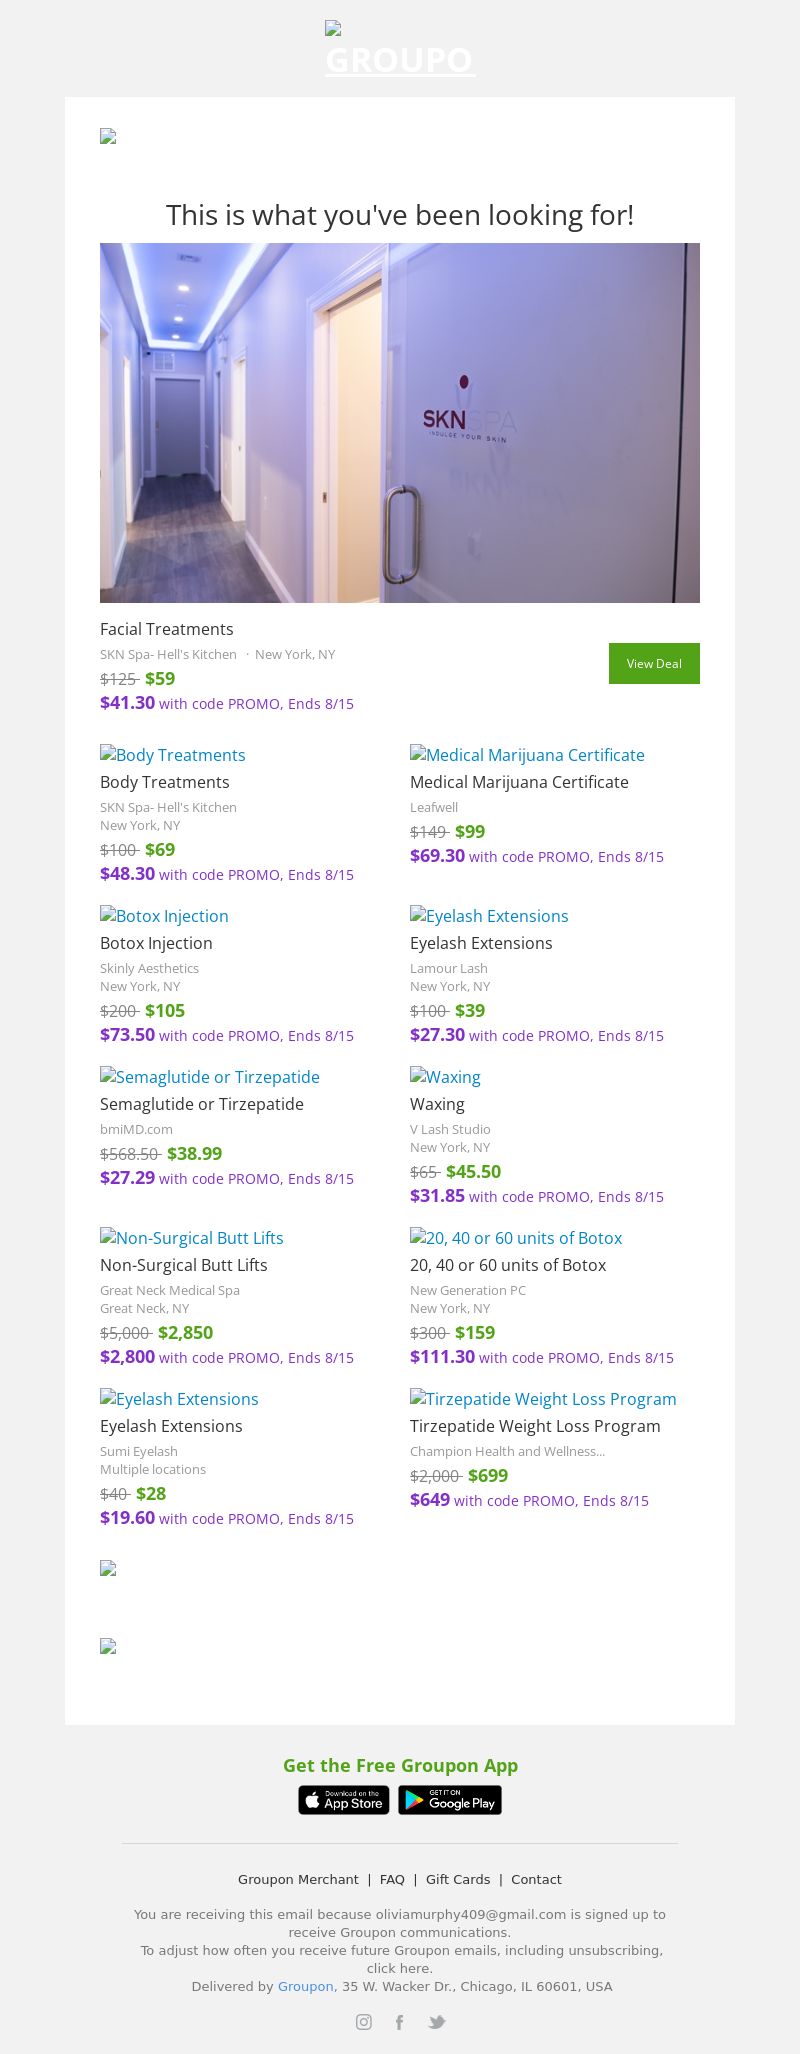This screenshot has height=2054, width=800.
Task: Open 20, 40 or 60 units of Botox
Action: 508,1265
